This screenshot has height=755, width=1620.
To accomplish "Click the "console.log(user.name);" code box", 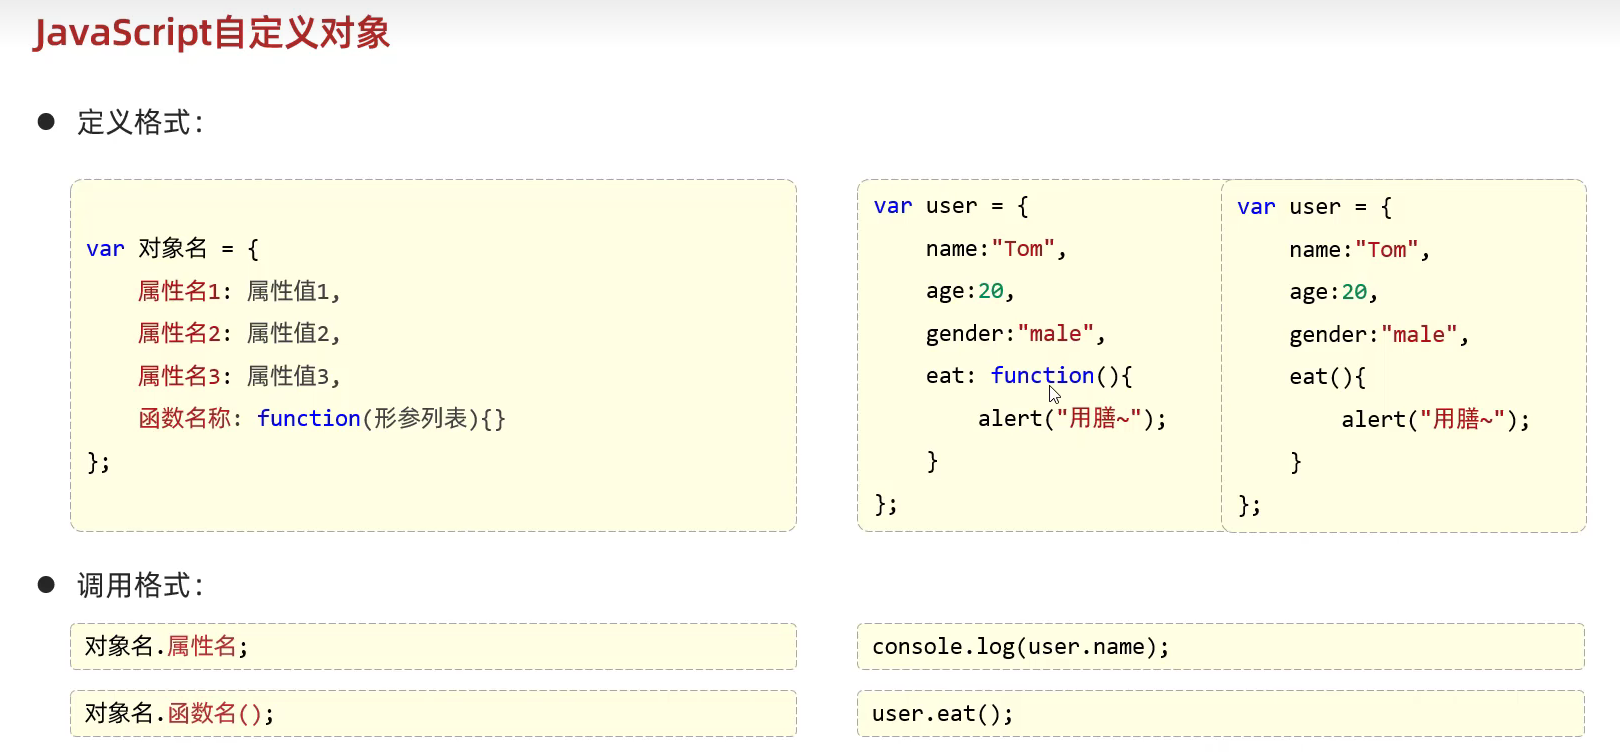I will 1220,647.
